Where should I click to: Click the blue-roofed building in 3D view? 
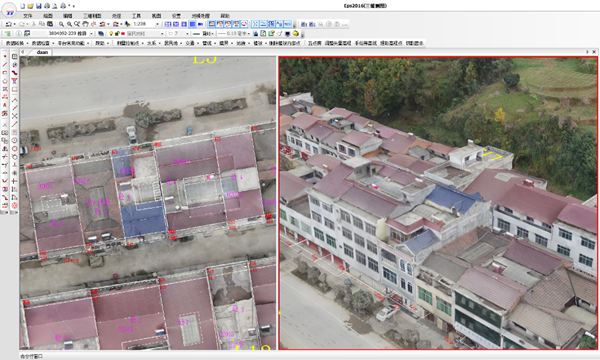click(x=452, y=198)
